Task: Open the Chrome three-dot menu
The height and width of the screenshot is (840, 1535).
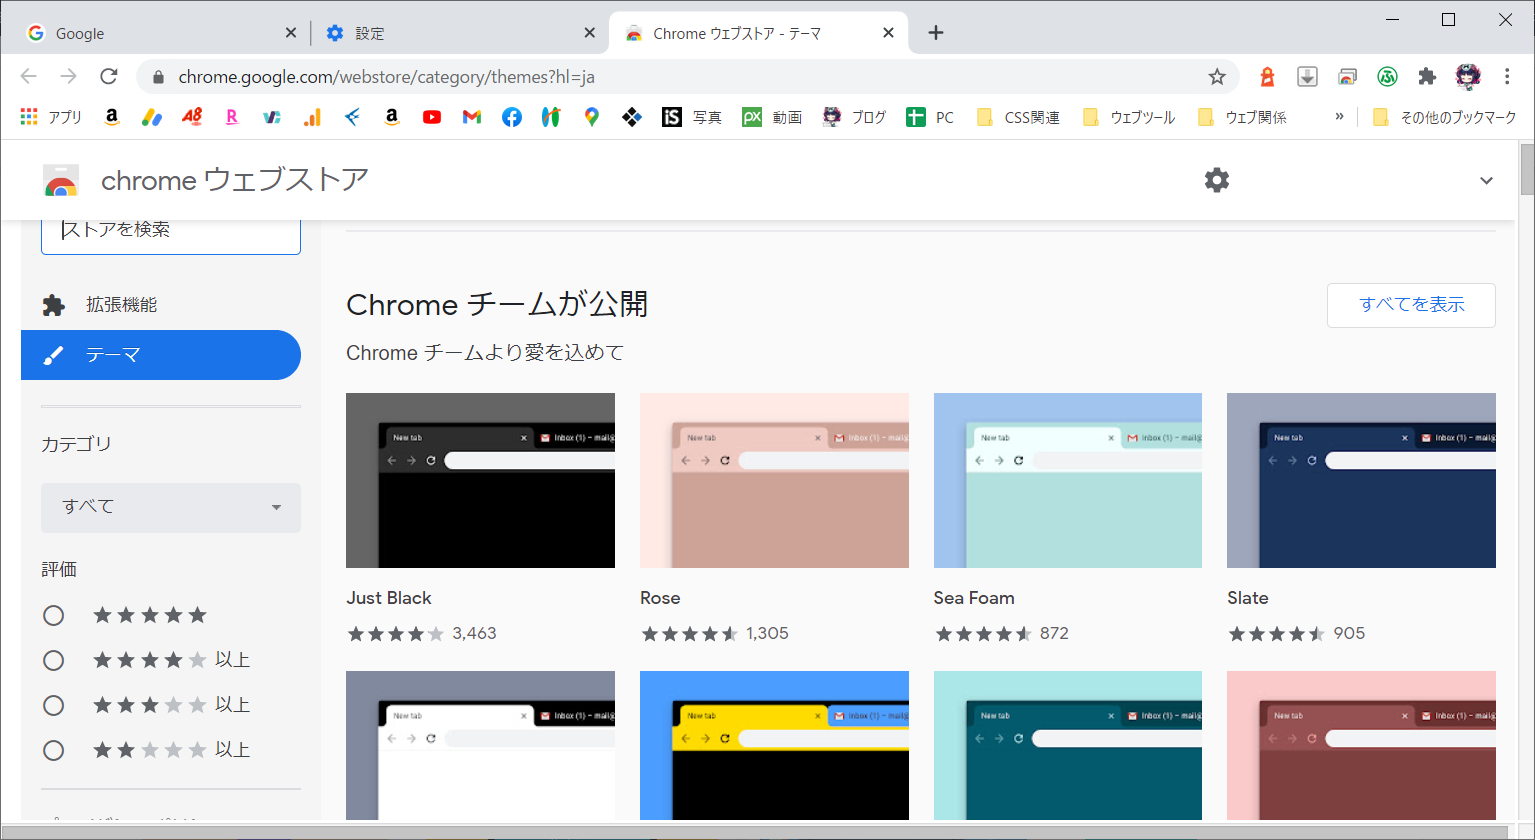Action: click(x=1507, y=77)
